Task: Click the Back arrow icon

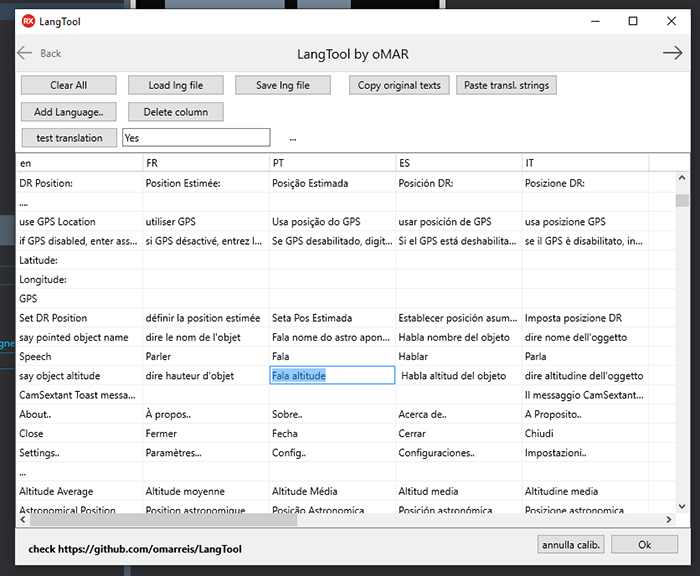Action: tap(25, 53)
